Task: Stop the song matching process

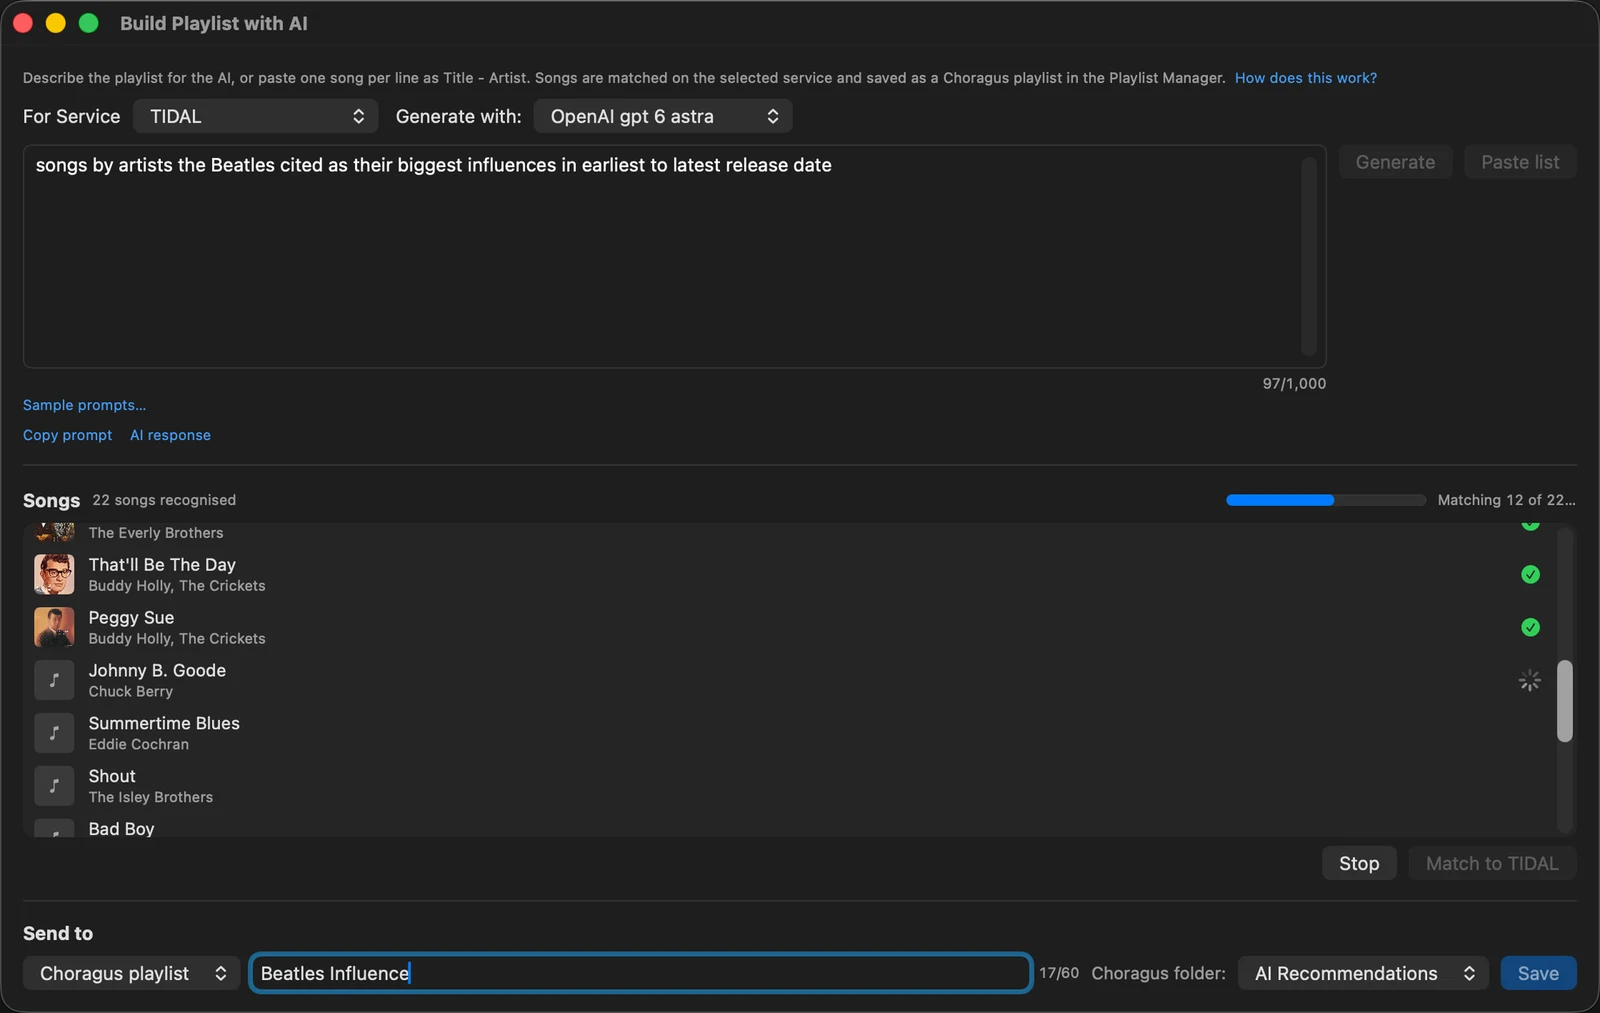Action: coord(1359,863)
